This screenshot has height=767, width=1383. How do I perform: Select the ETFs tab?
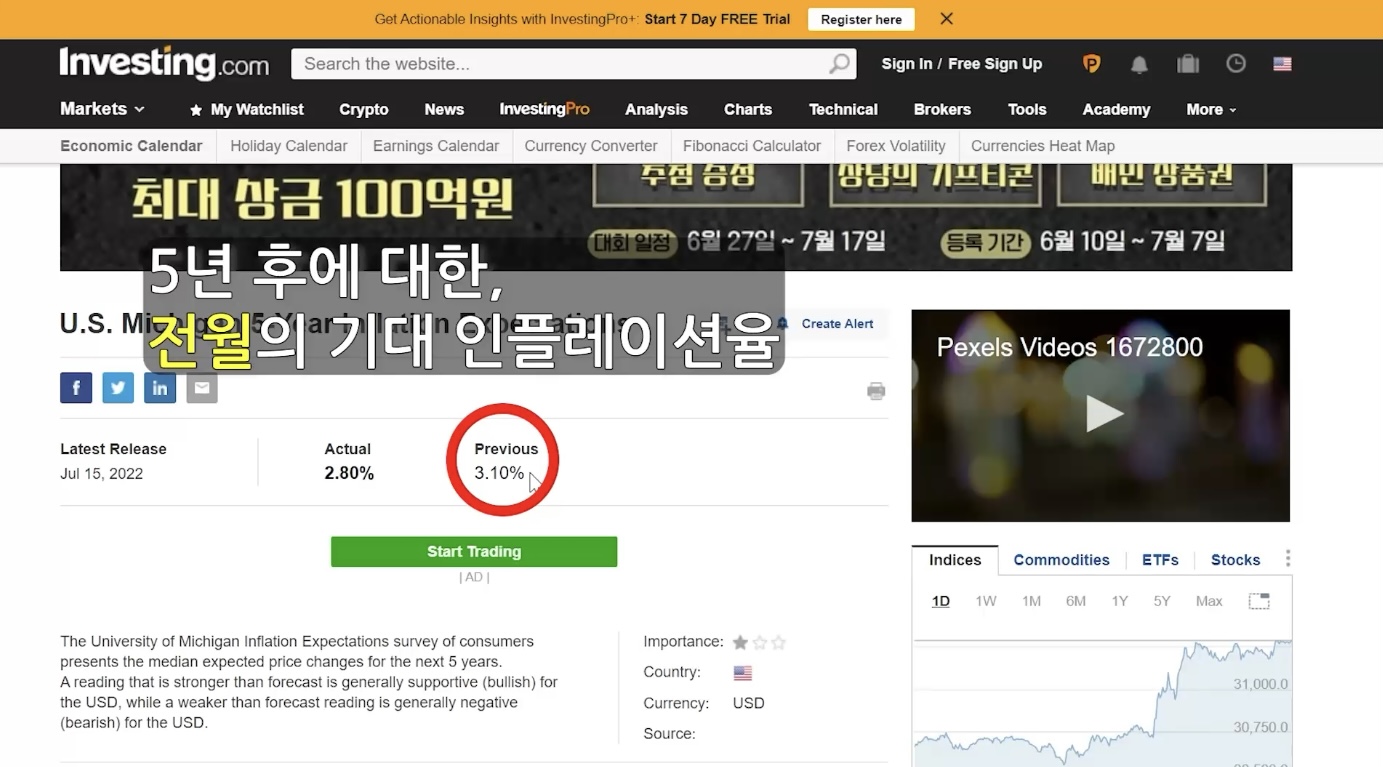click(x=1160, y=560)
